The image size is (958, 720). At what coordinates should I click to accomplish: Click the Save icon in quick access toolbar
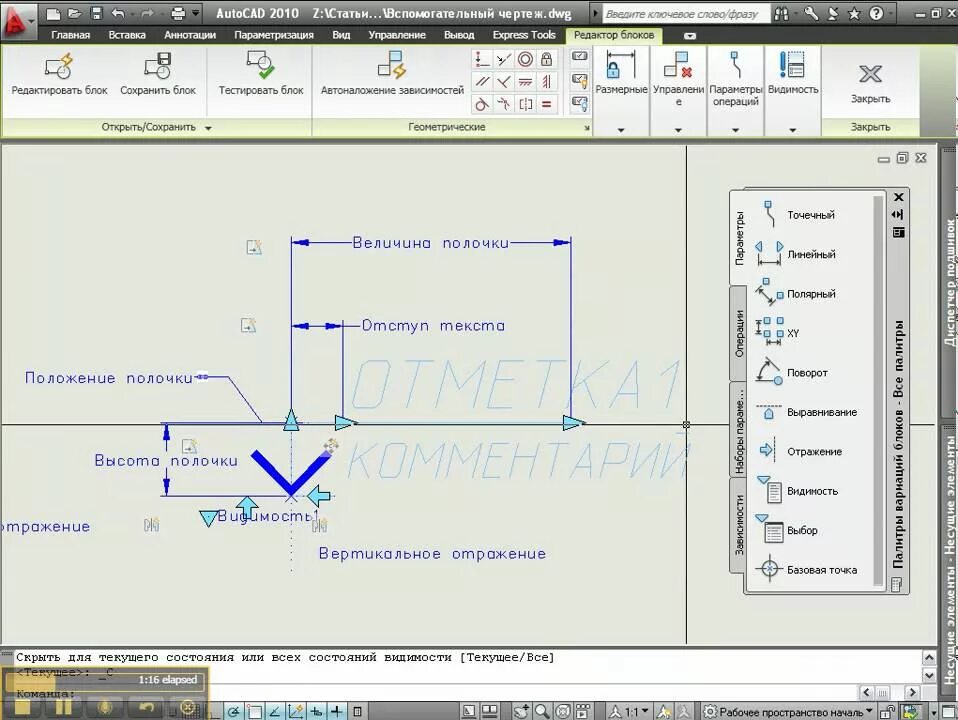pyautogui.click(x=96, y=13)
